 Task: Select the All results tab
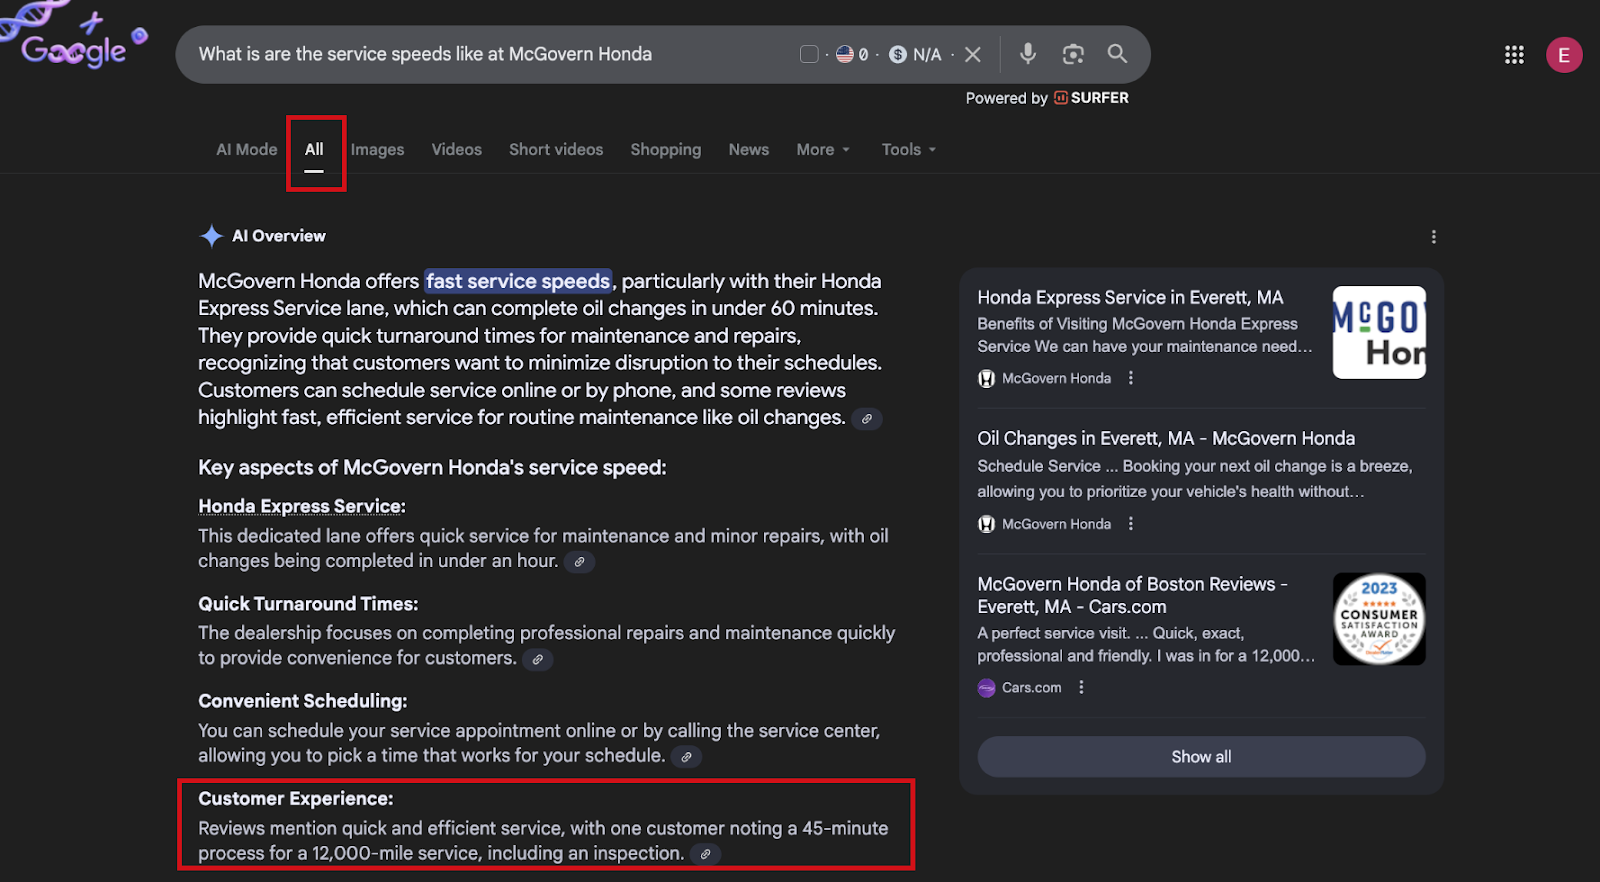tap(314, 149)
